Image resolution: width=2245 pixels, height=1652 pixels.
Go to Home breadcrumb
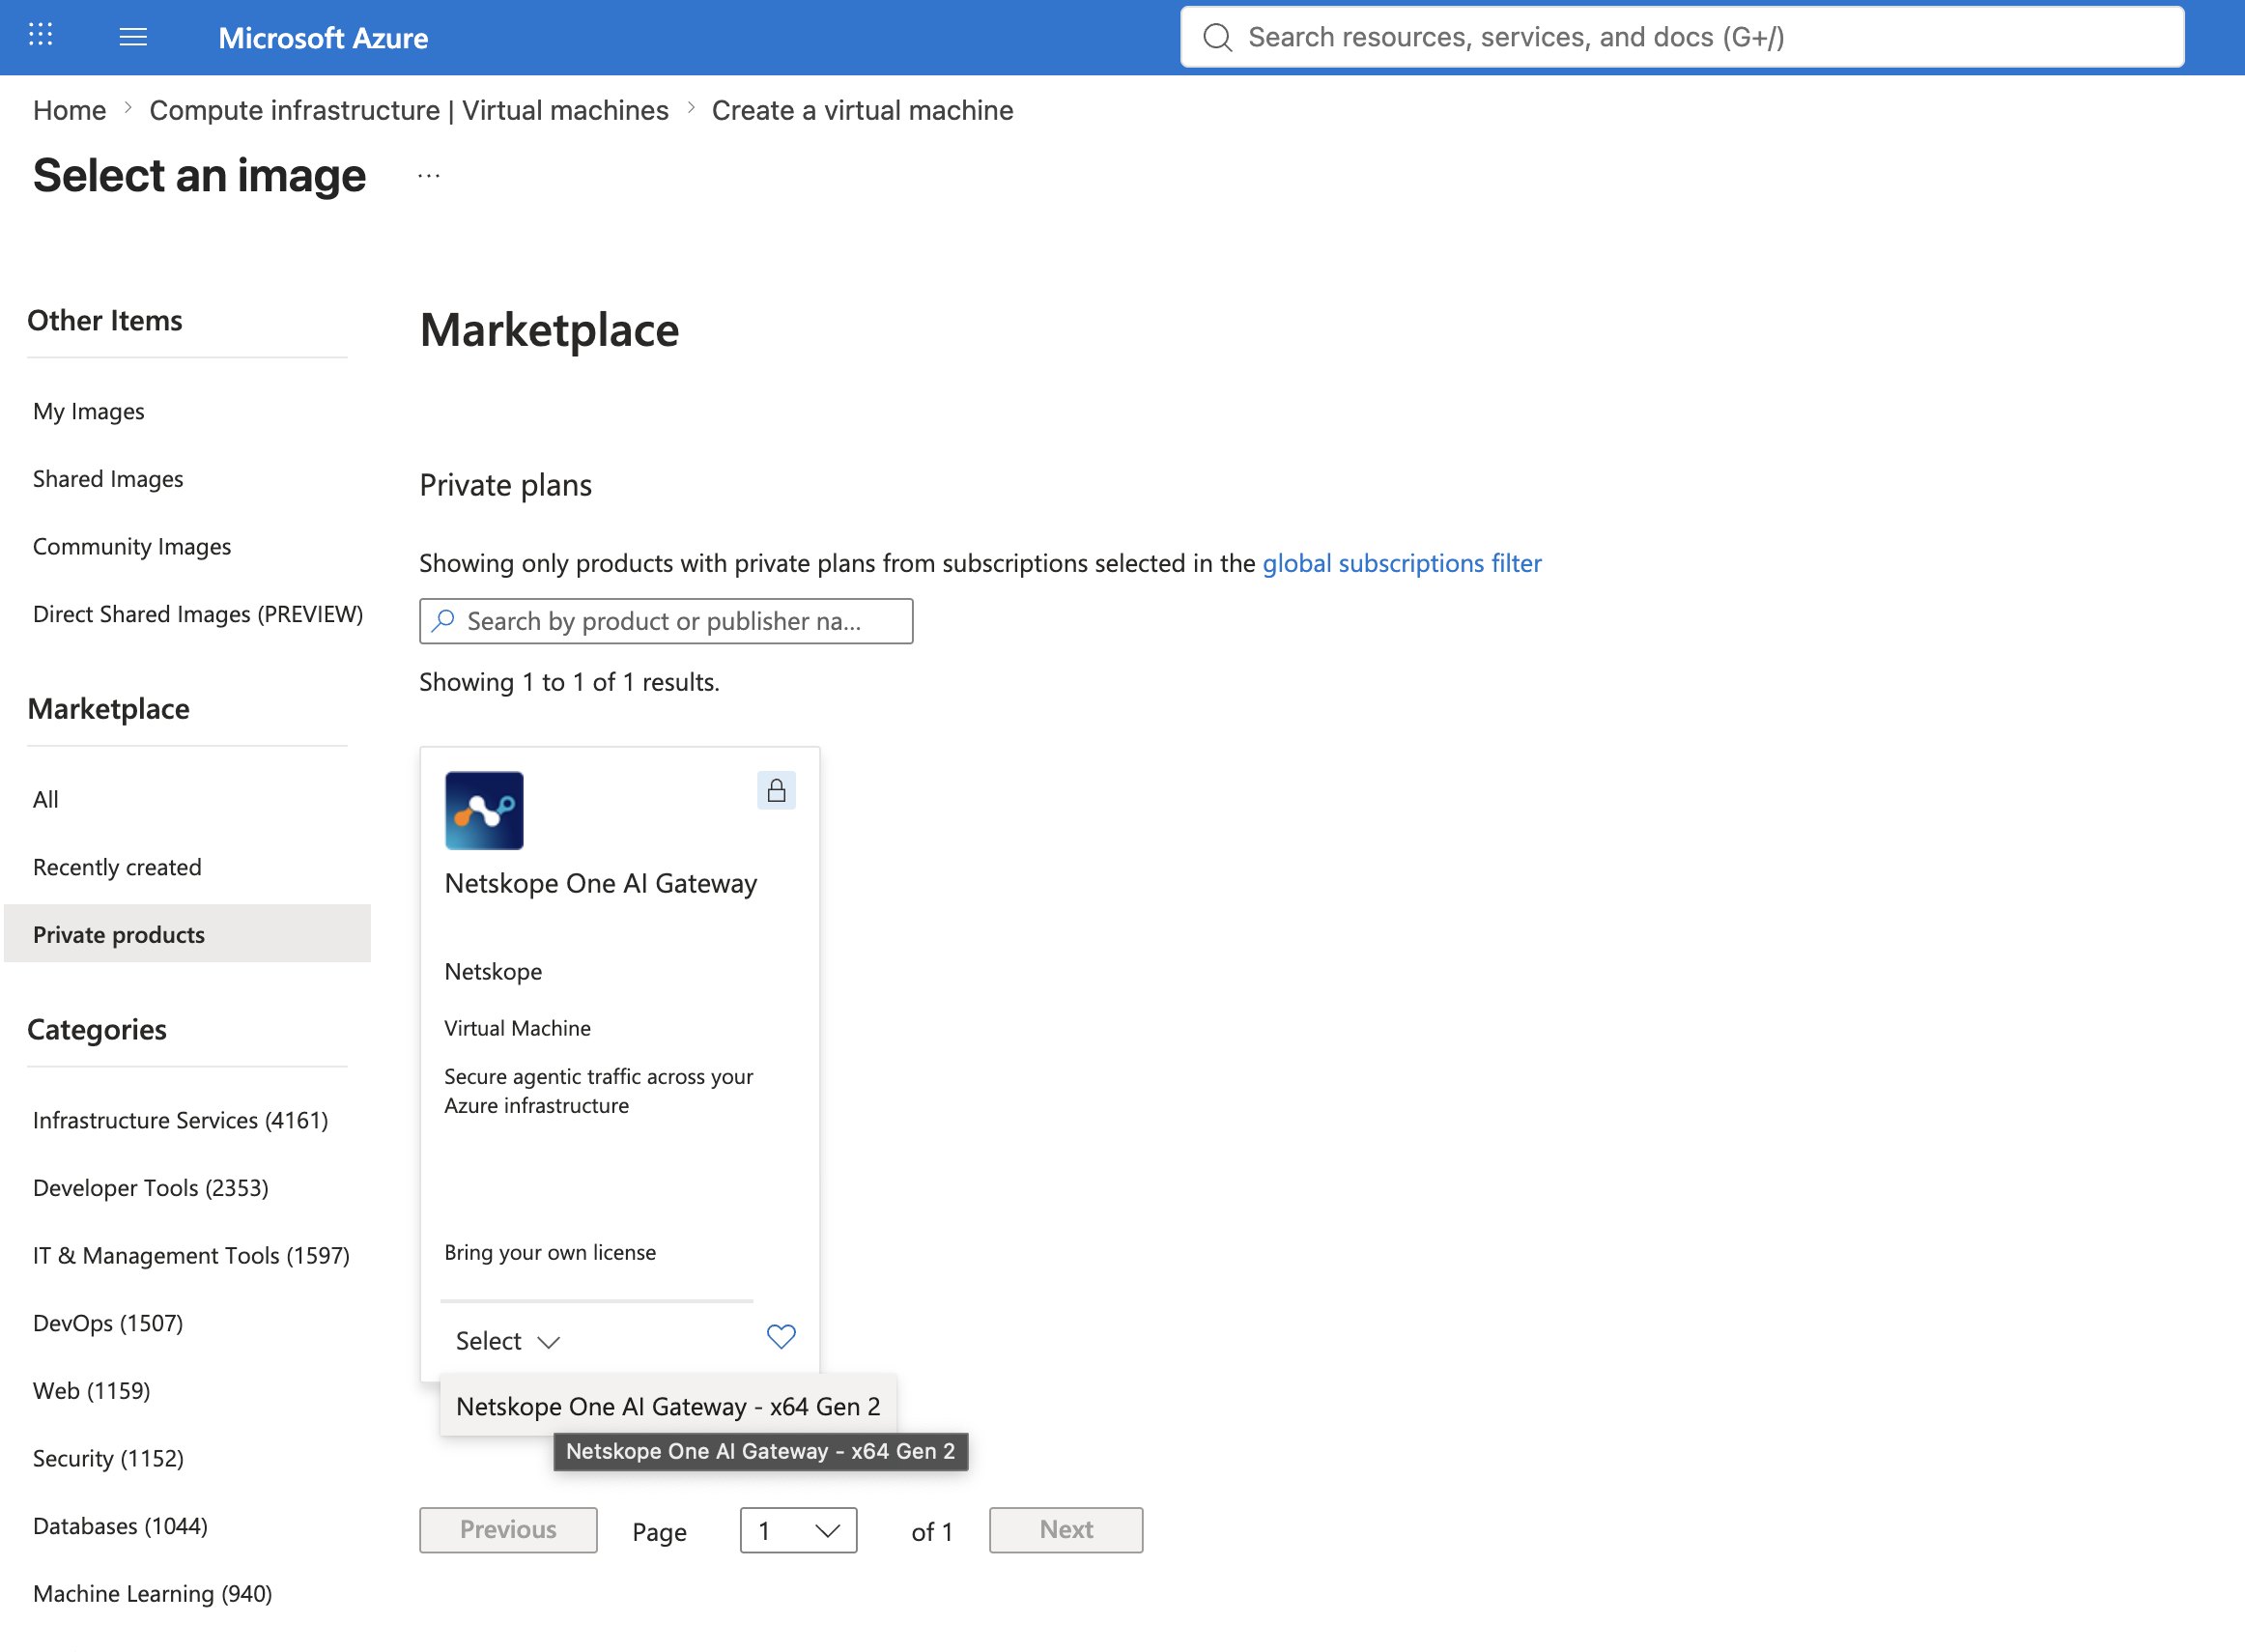click(70, 110)
